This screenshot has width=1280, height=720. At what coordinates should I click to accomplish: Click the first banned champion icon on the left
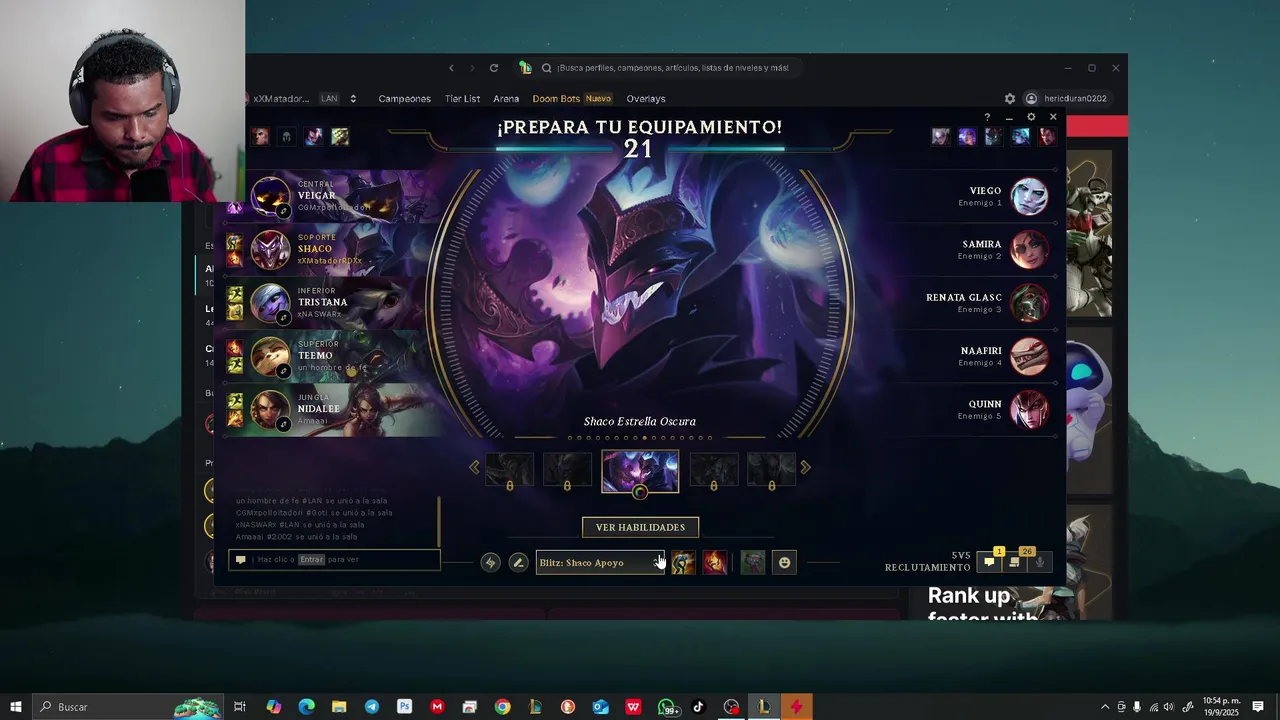(260, 137)
